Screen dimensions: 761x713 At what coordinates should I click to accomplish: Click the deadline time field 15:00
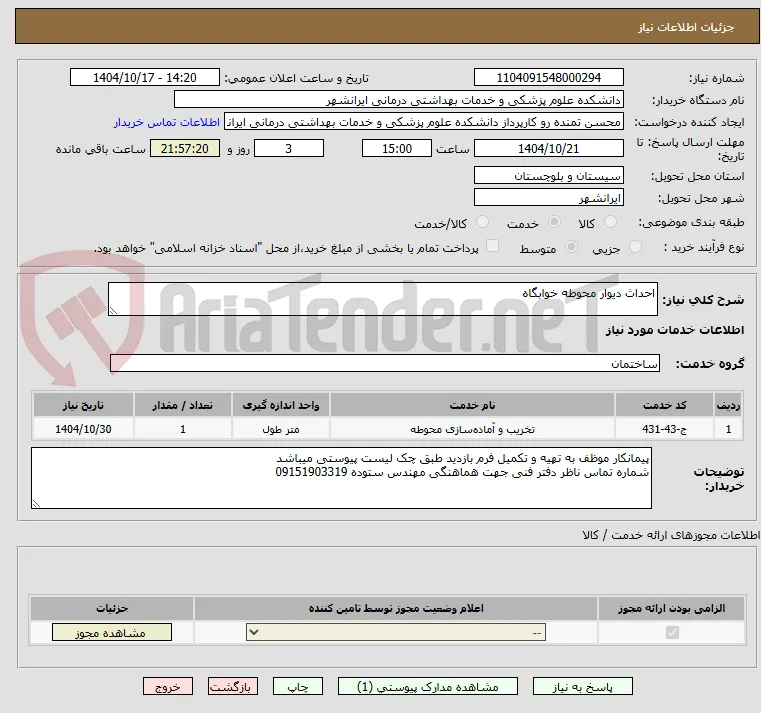[x=397, y=149]
